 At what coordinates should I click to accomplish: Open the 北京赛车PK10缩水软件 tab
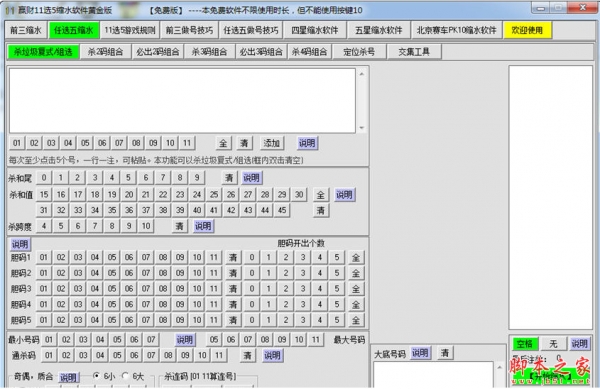click(x=456, y=30)
